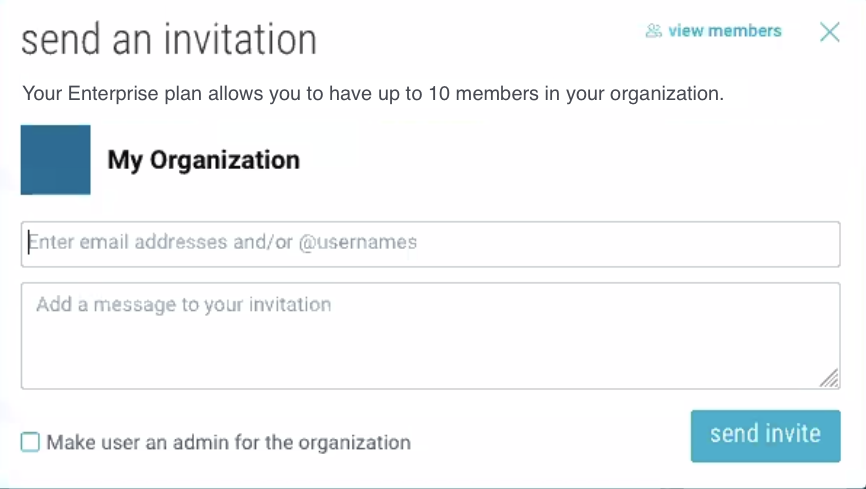866x489 pixels.
Task: Click the 'Make user an admin' label text
Action: tap(229, 443)
